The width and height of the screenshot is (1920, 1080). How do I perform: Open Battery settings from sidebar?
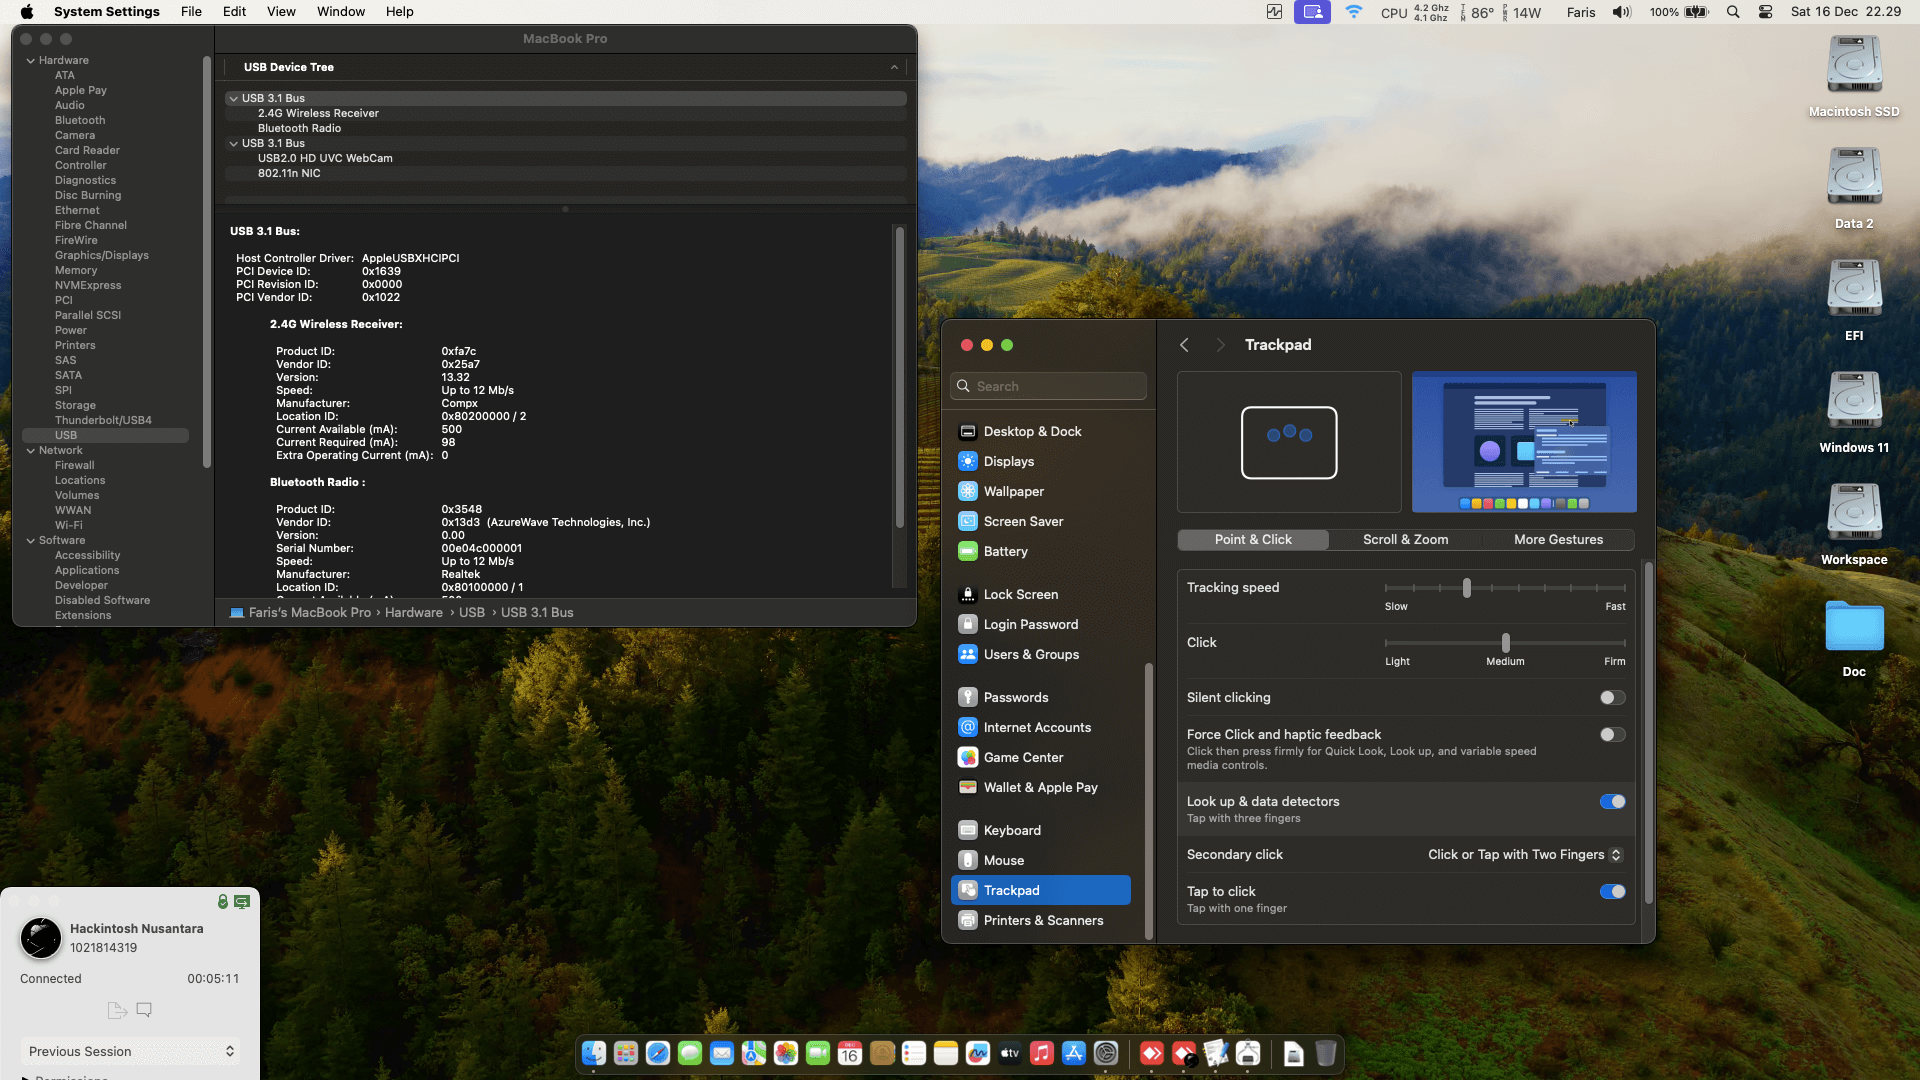coord(1005,551)
